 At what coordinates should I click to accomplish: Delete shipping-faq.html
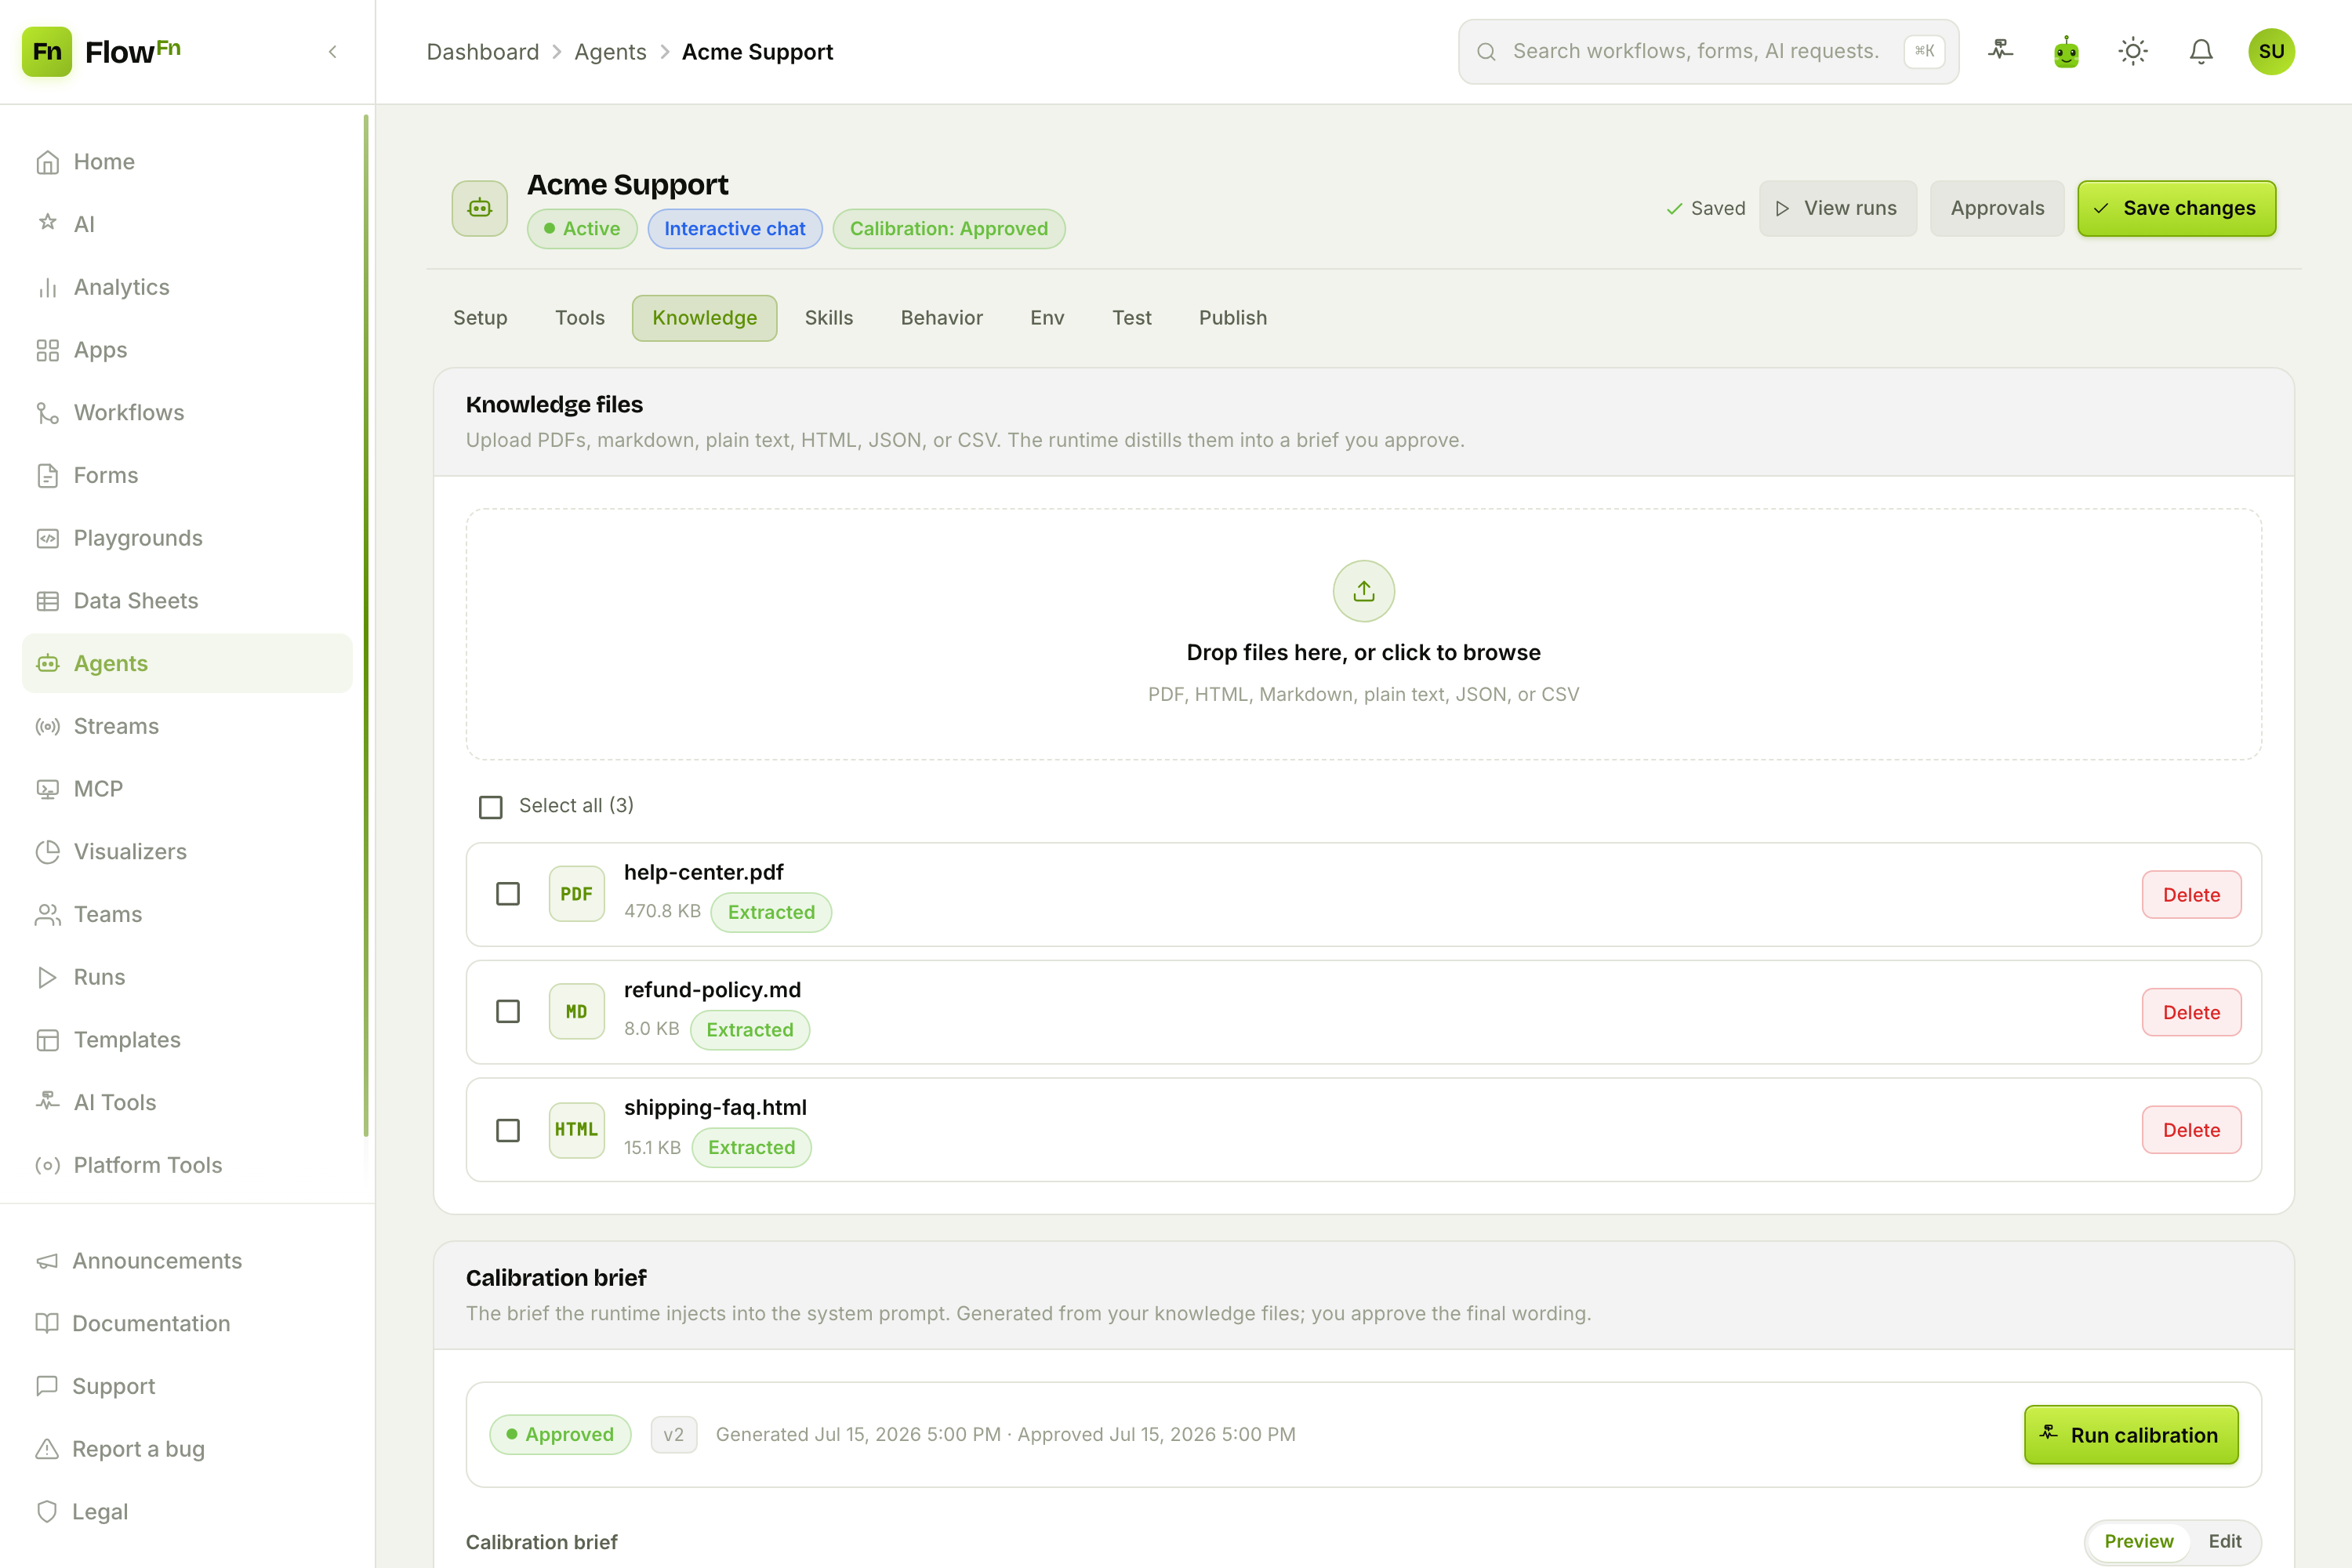pos(2191,1130)
